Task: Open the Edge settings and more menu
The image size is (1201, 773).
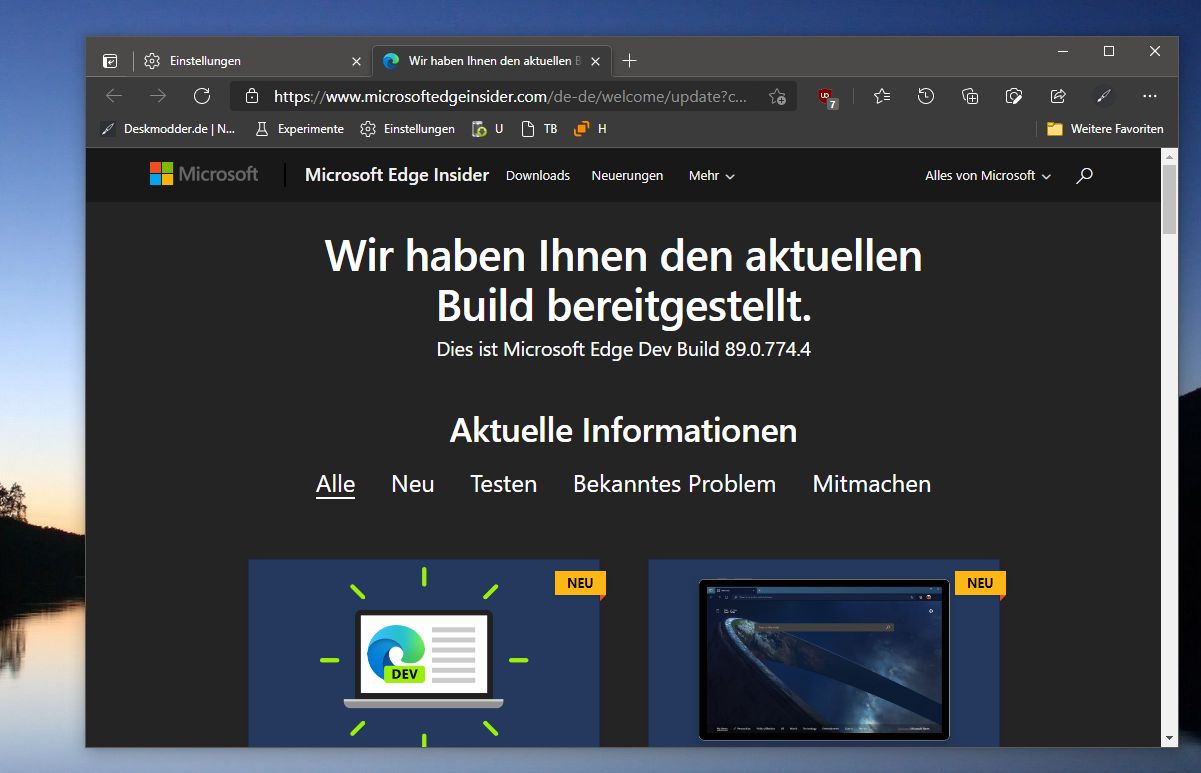Action: tap(1149, 96)
